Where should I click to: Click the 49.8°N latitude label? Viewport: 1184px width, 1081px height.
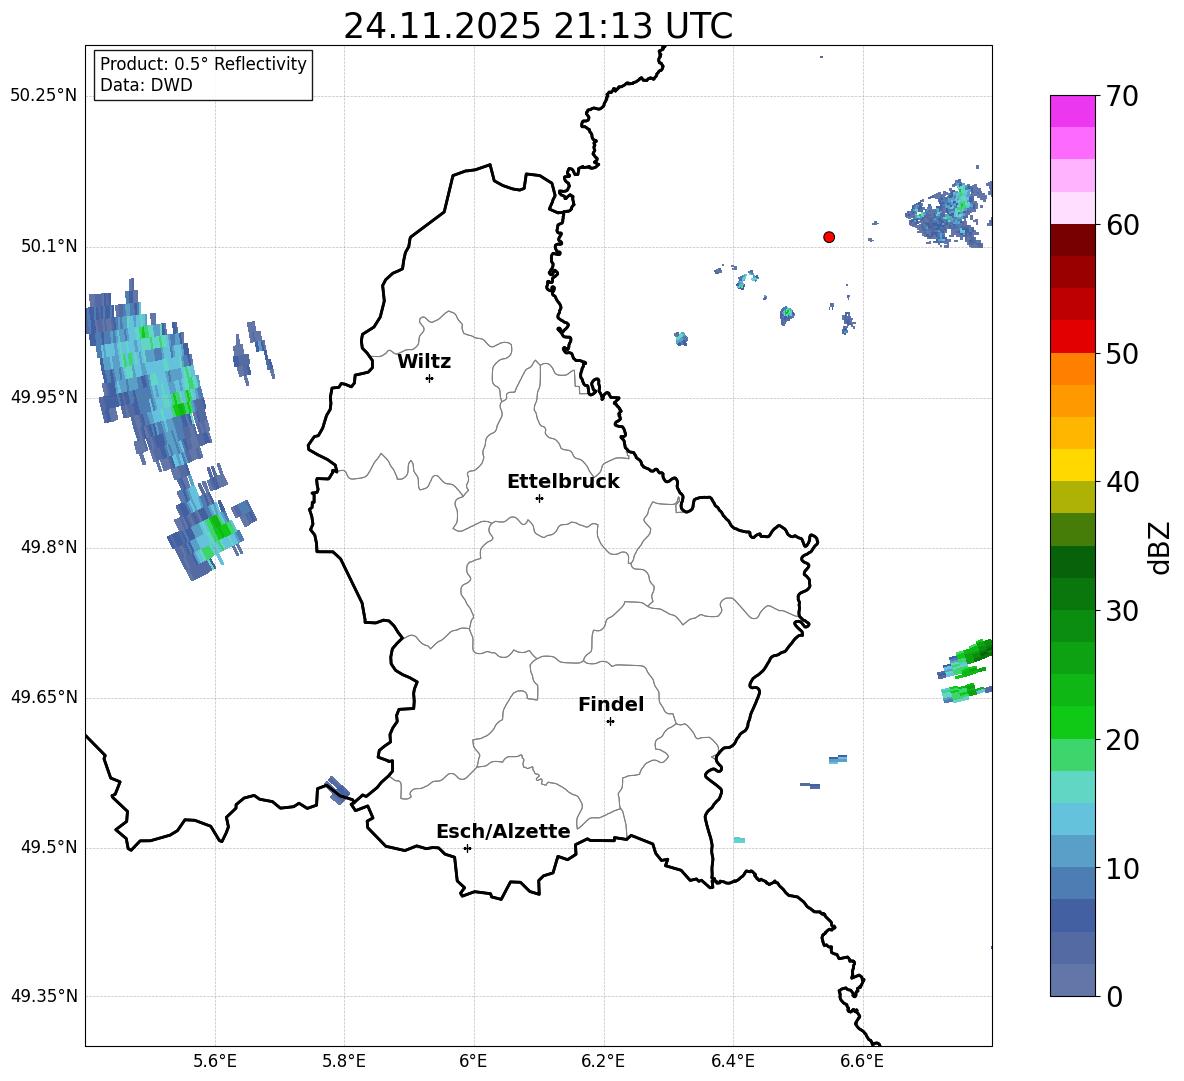49,547
